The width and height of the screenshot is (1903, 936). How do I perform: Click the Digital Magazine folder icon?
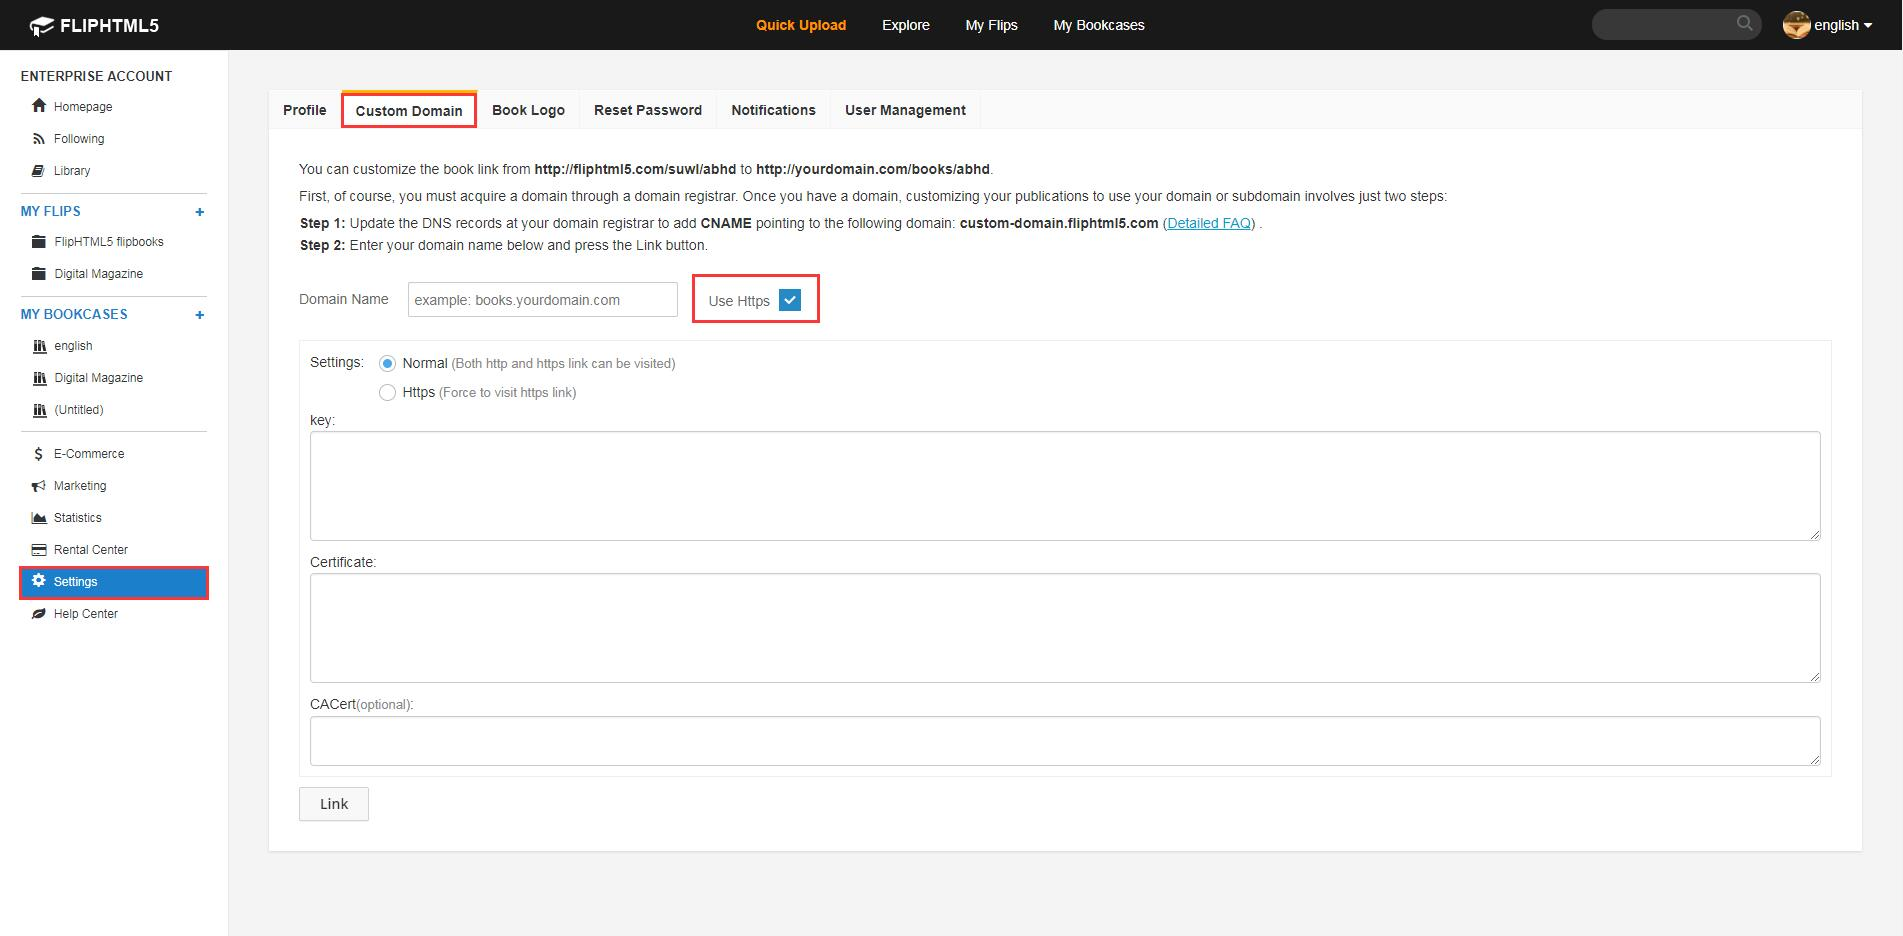point(39,274)
